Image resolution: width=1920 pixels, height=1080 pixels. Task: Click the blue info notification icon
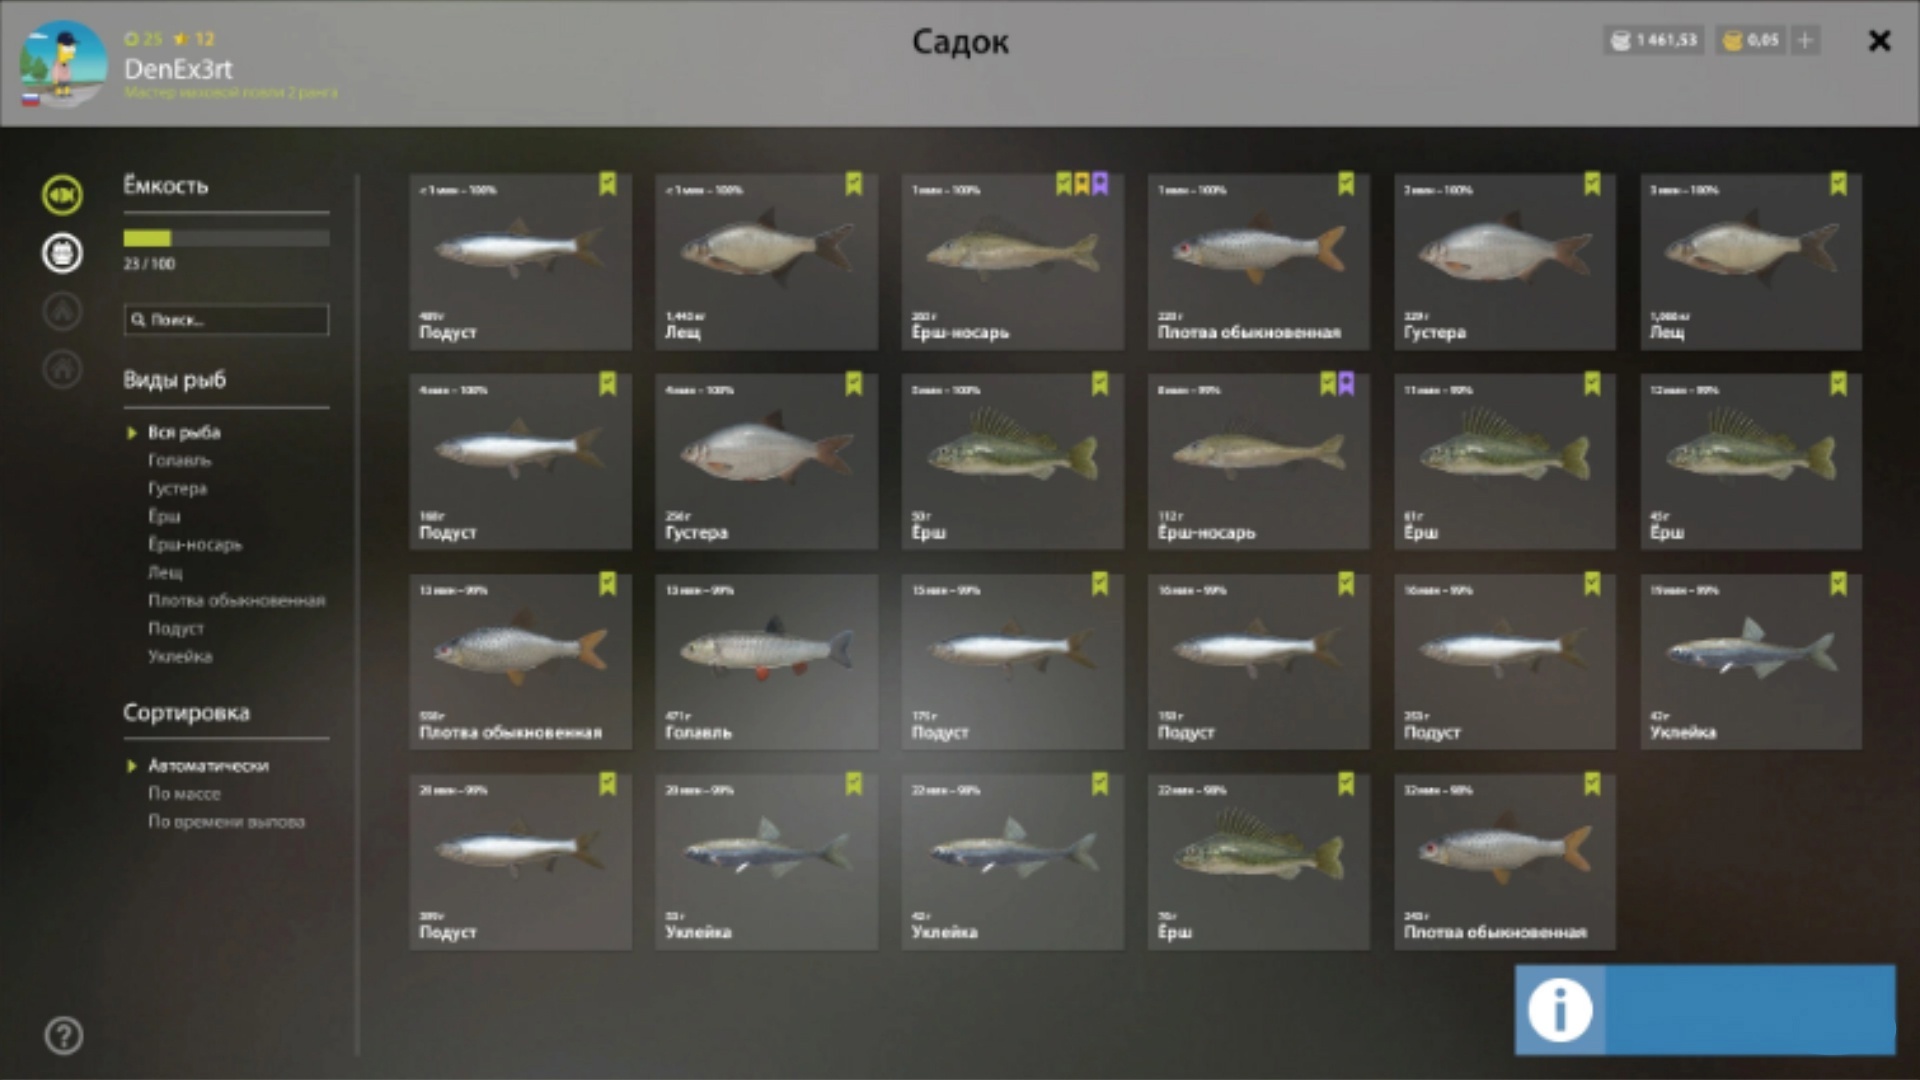[1560, 1009]
